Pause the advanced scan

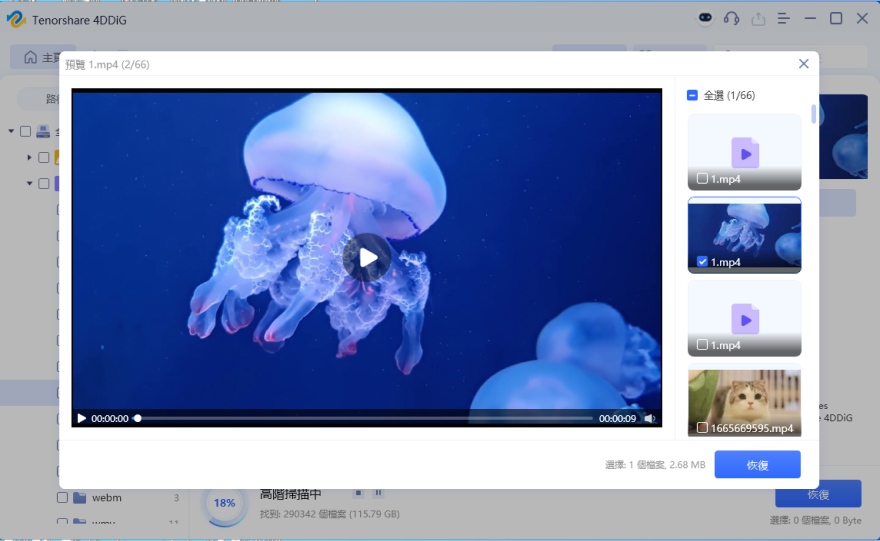[x=378, y=492]
